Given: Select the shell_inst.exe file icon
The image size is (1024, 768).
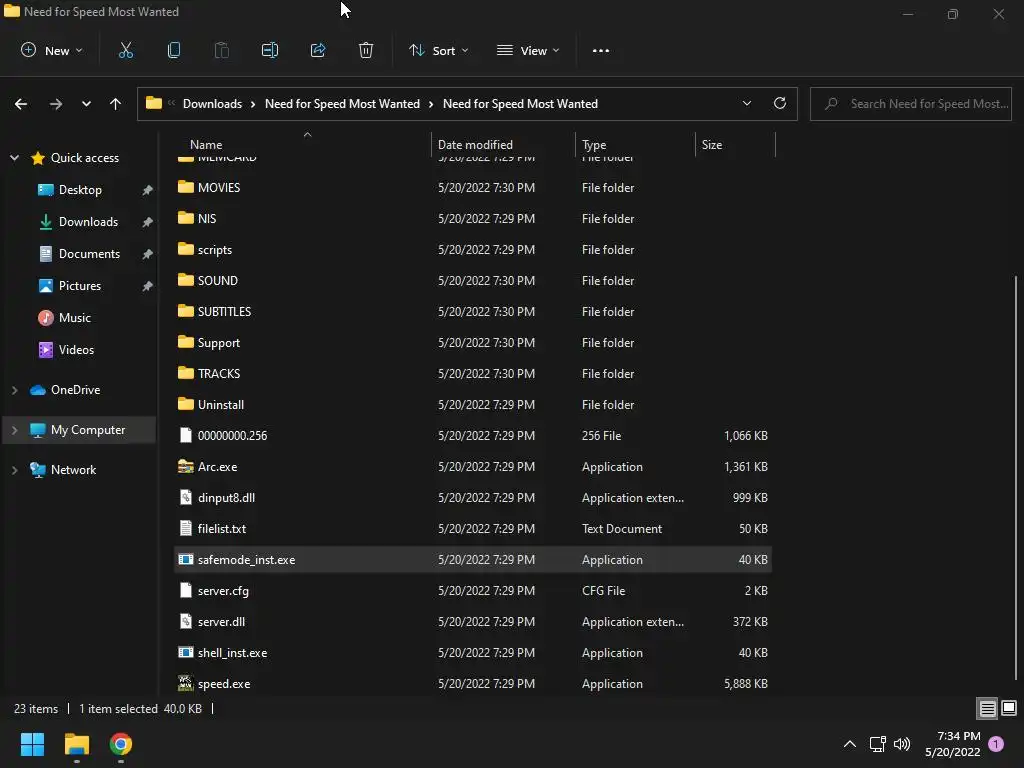Looking at the screenshot, I should tap(185, 652).
